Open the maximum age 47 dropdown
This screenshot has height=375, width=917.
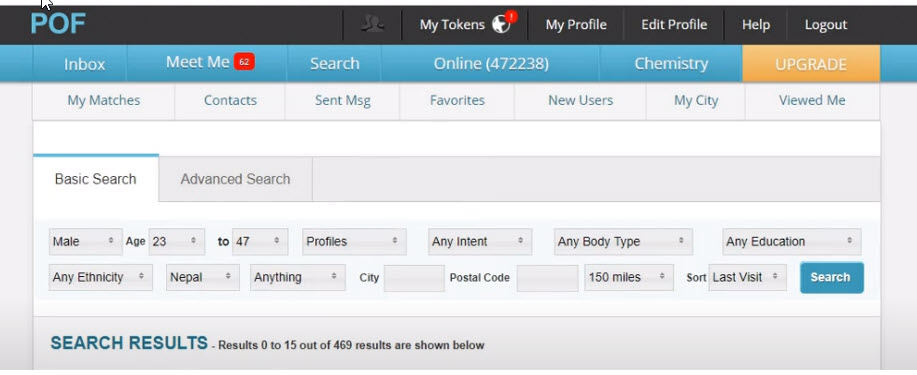click(x=260, y=242)
